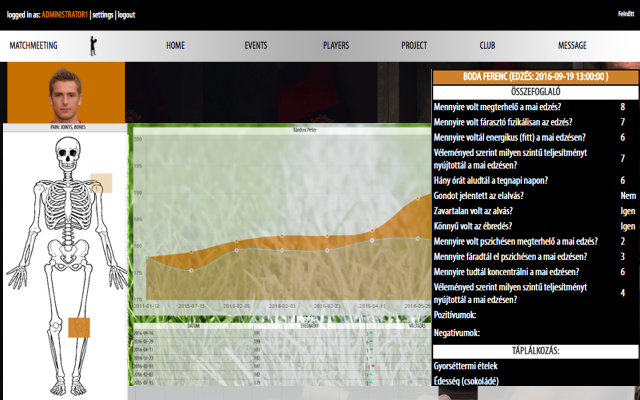
Task: Go to the HOME menu
Action: [x=176, y=46]
